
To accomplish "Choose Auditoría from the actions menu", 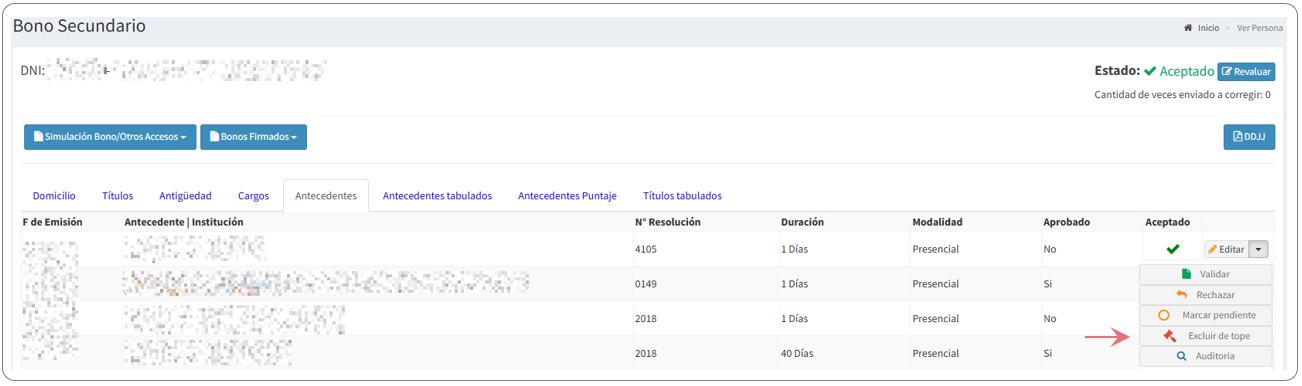I will click(x=1205, y=356).
